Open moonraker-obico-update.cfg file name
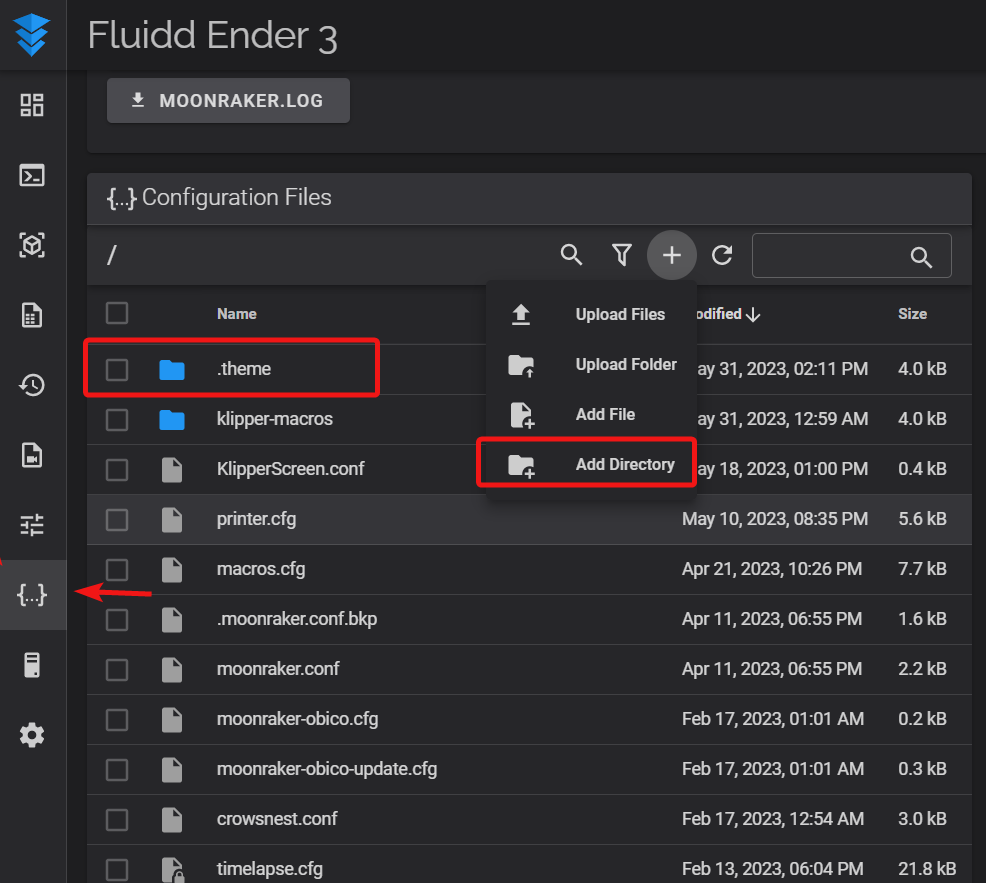 [x=327, y=769]
